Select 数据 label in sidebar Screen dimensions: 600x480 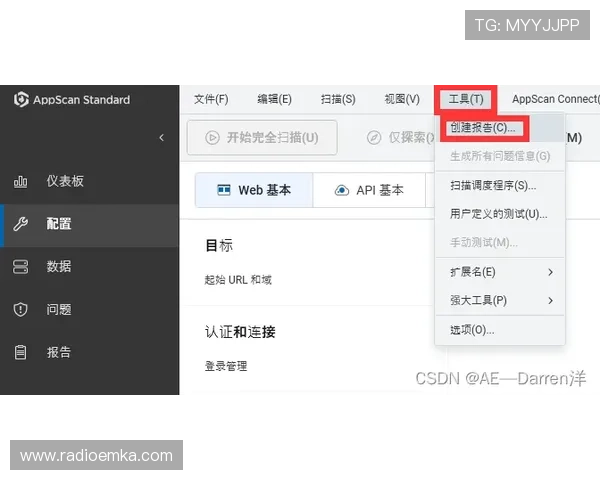click(59, 267)
